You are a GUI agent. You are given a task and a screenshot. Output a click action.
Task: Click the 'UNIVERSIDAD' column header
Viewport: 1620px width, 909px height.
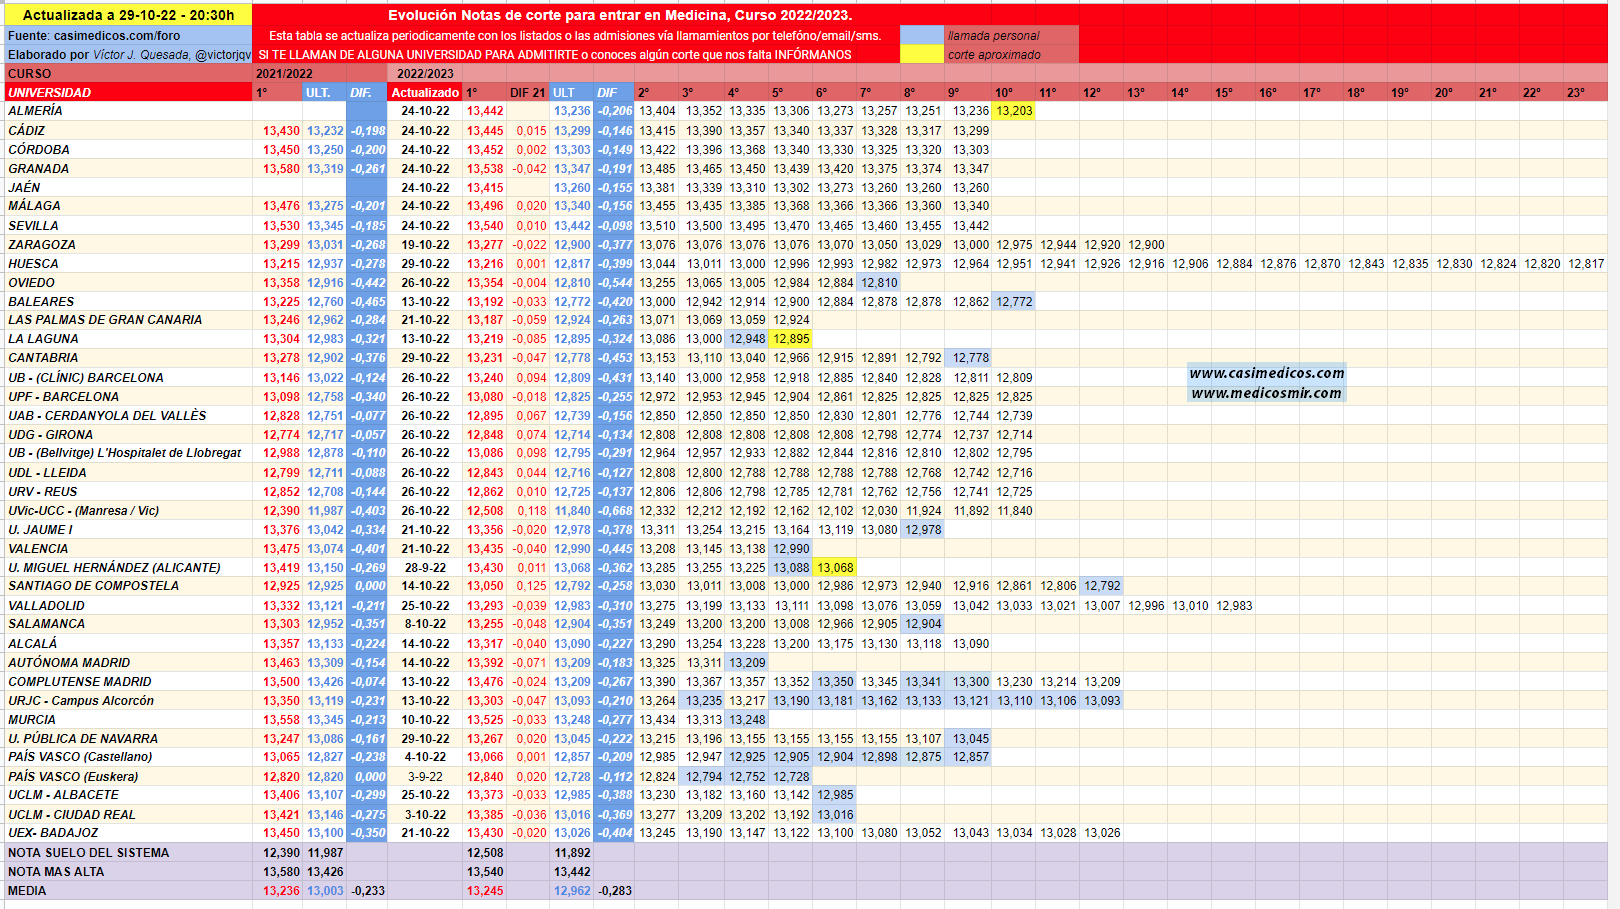click(128, 92)
